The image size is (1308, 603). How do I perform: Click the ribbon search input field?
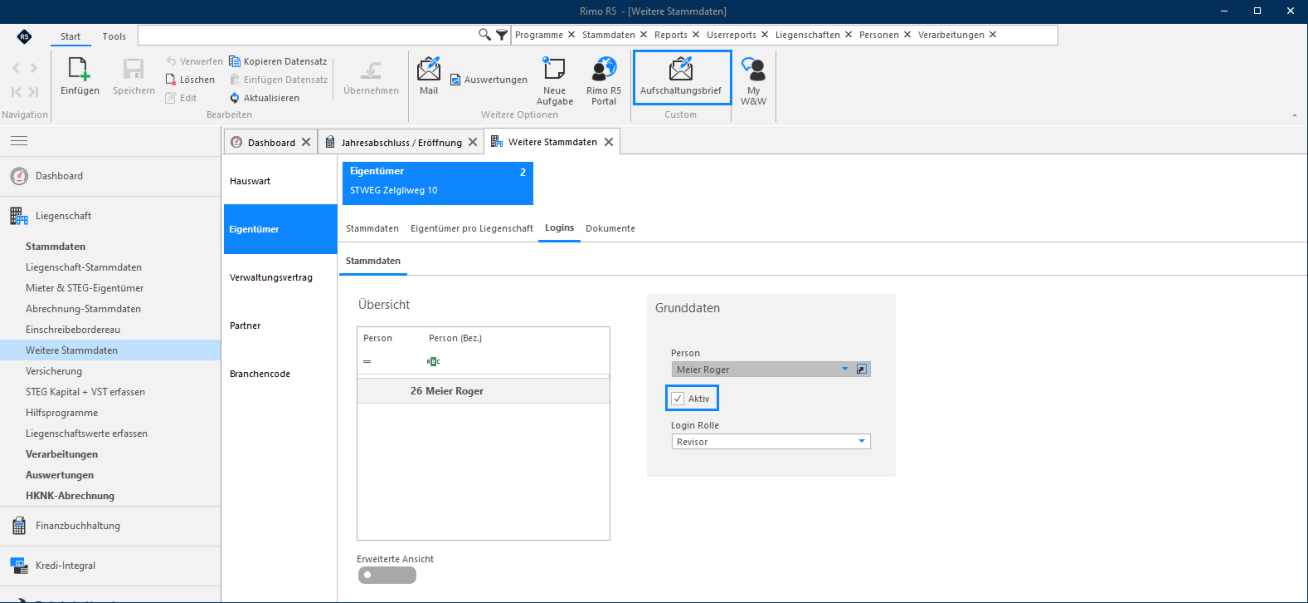308,34
